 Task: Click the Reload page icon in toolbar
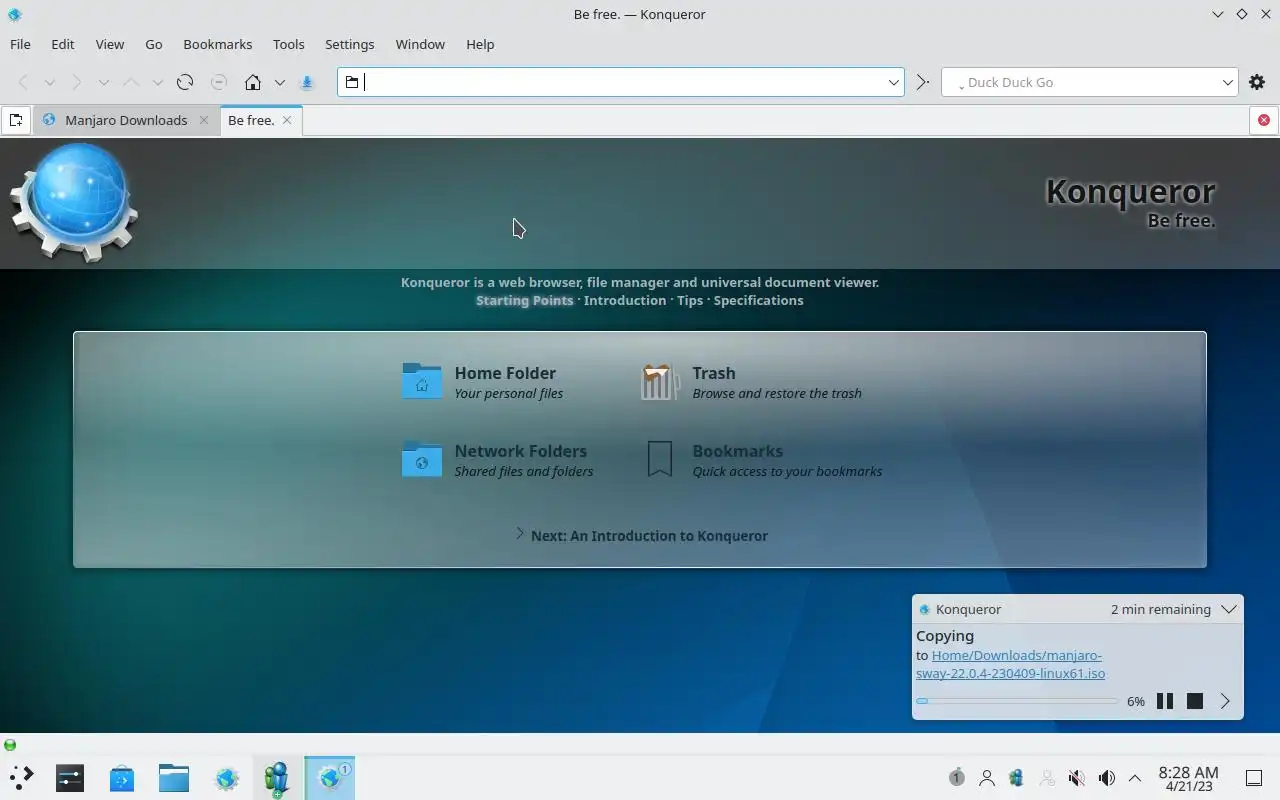[185, 82]
